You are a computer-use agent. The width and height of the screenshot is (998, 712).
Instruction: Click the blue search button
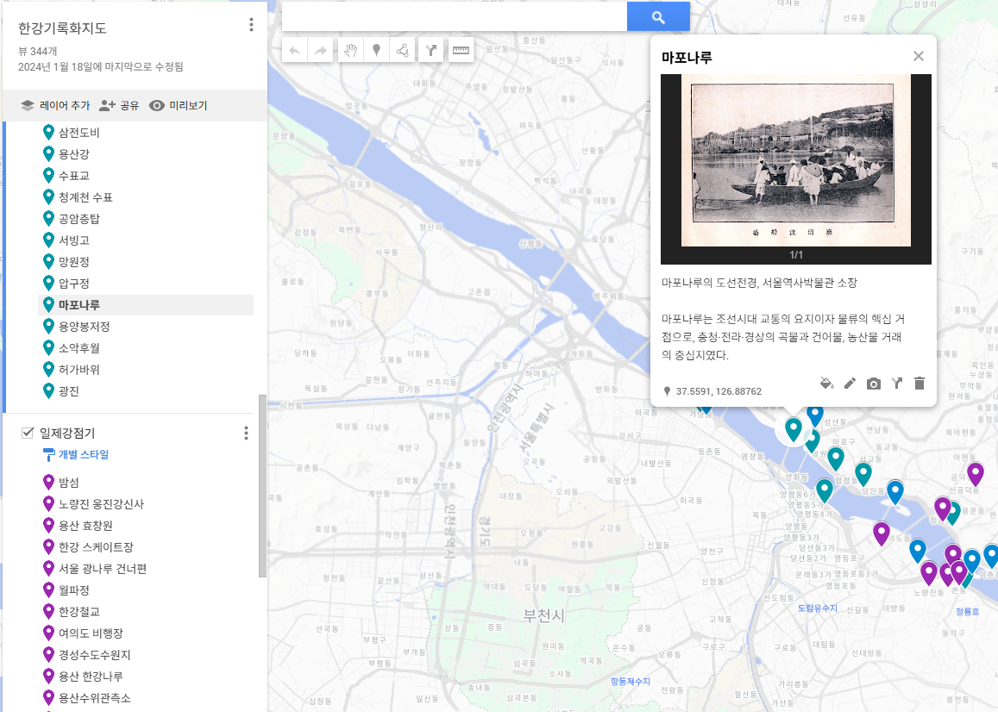click(x=658, y=17)
